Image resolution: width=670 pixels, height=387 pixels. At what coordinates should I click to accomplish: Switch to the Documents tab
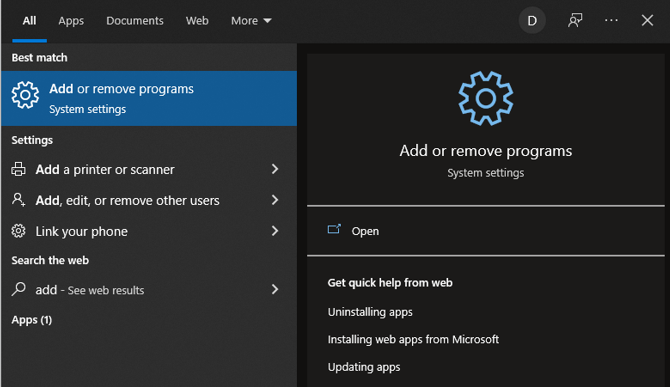tap(135, 21)
